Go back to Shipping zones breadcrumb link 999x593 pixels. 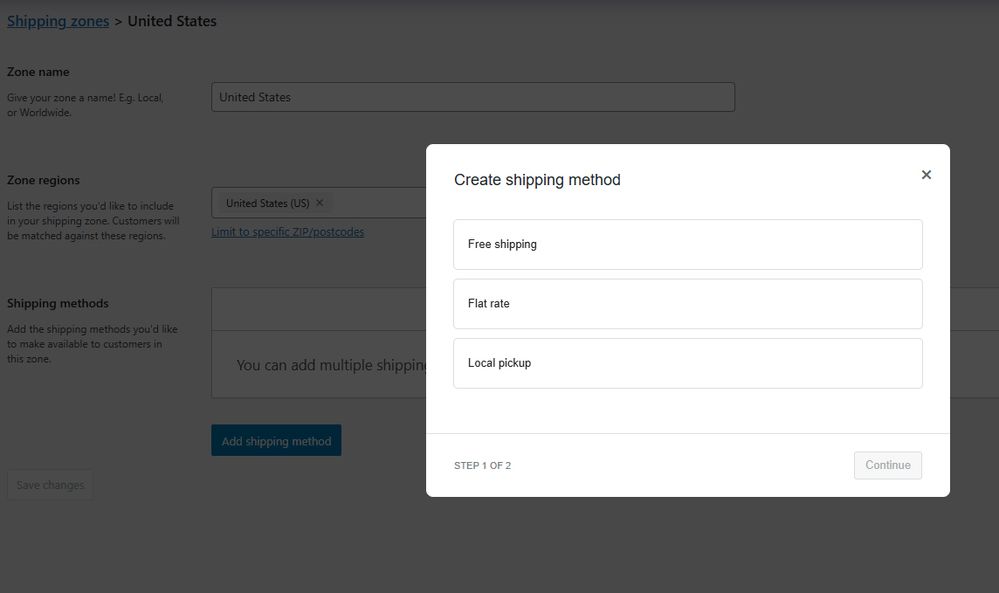[58, 21]
